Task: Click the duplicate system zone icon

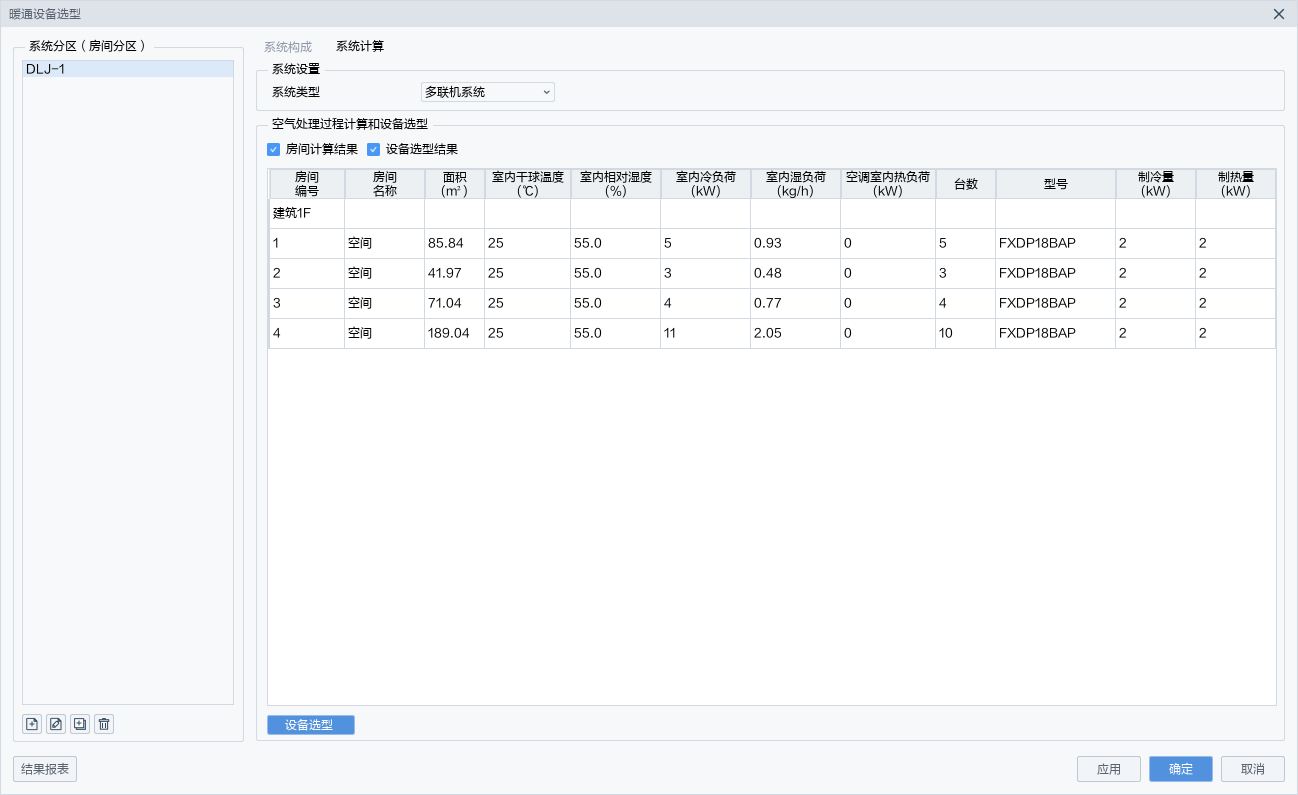Action: [80, 724]
